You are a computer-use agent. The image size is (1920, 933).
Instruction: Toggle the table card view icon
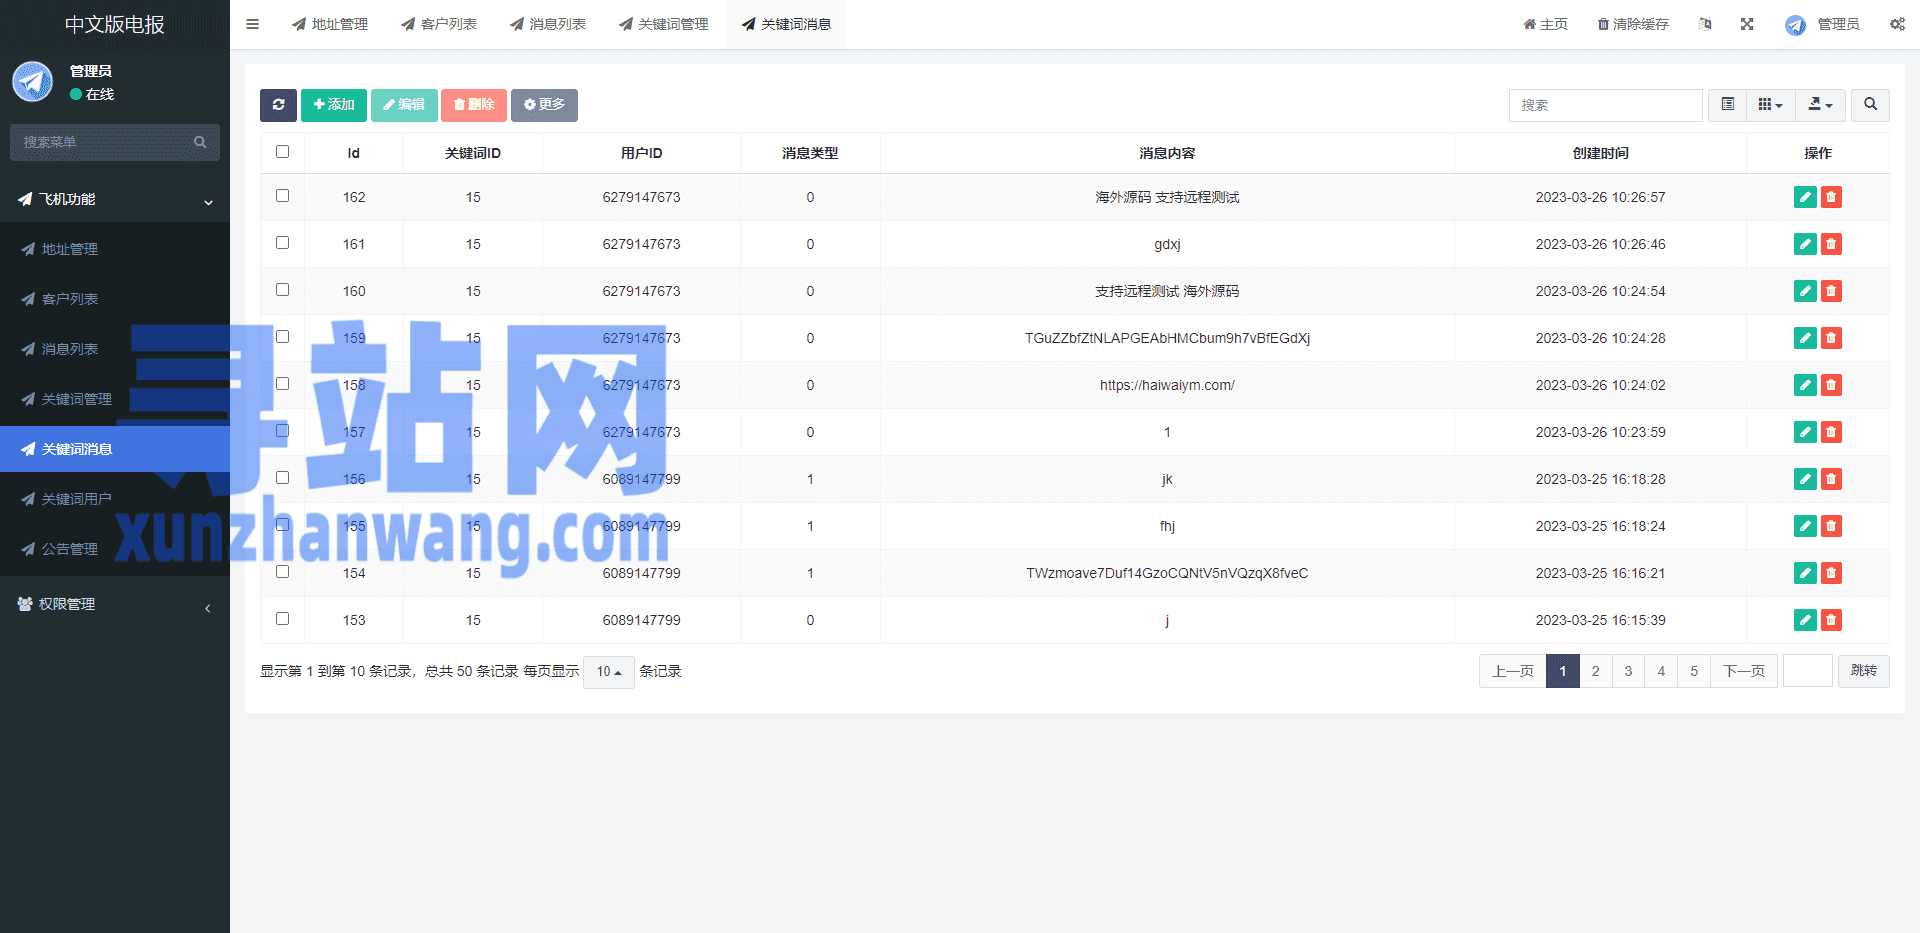(1727, 105)
